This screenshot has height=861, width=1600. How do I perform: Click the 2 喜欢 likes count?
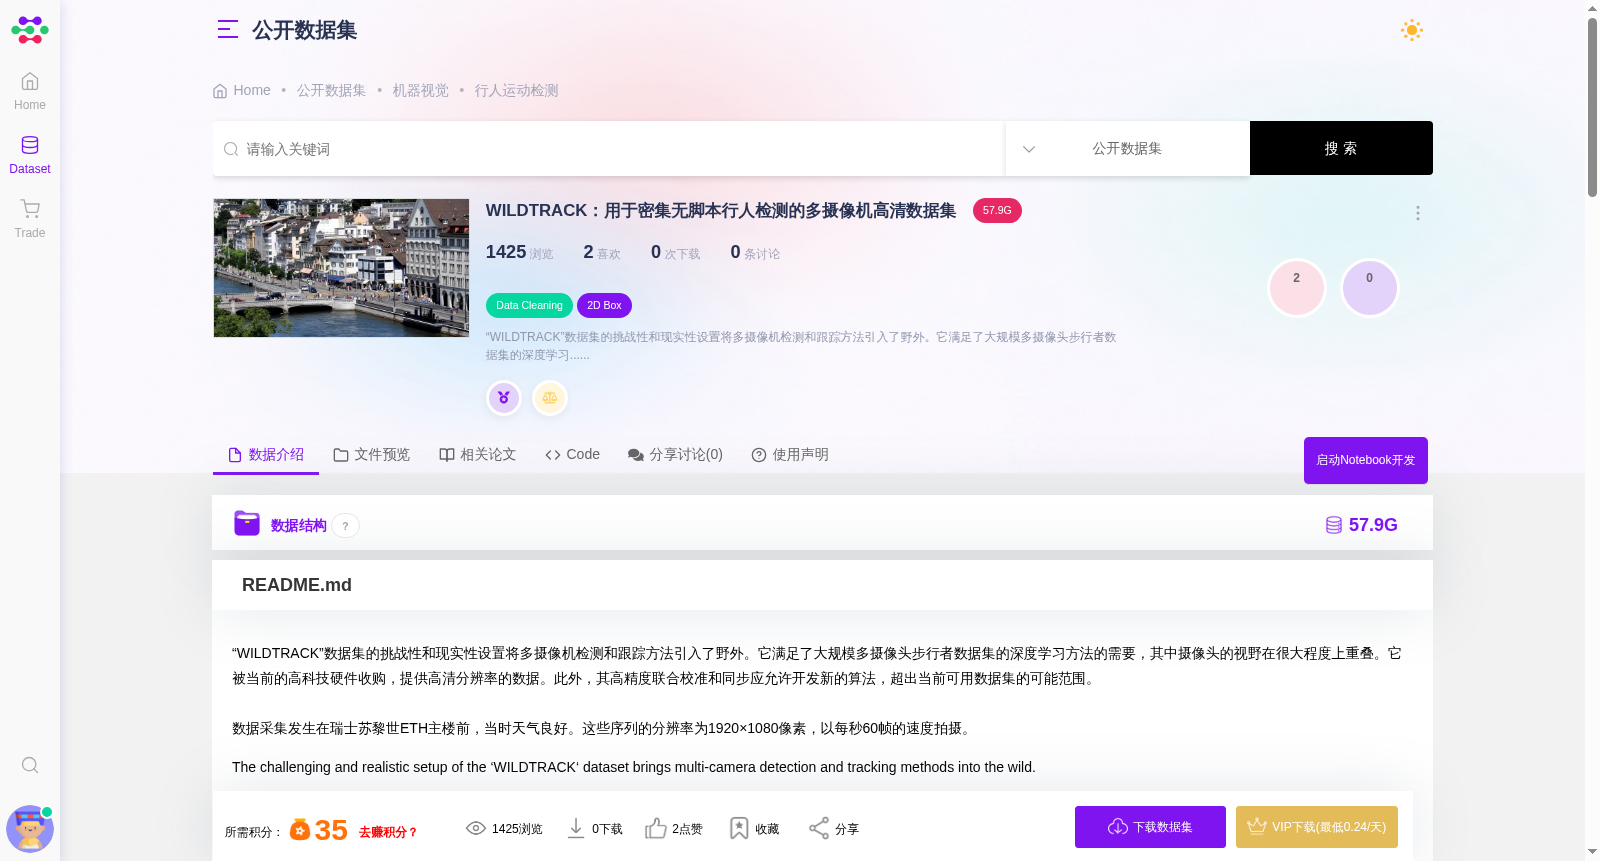point(602,252)
